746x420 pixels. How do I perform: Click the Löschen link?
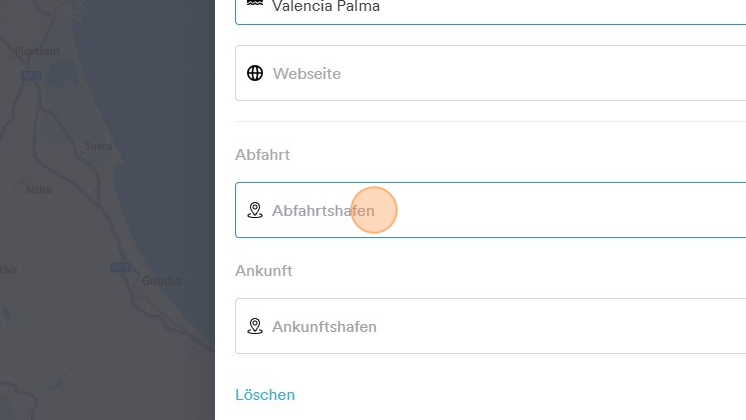coord(265,395)
